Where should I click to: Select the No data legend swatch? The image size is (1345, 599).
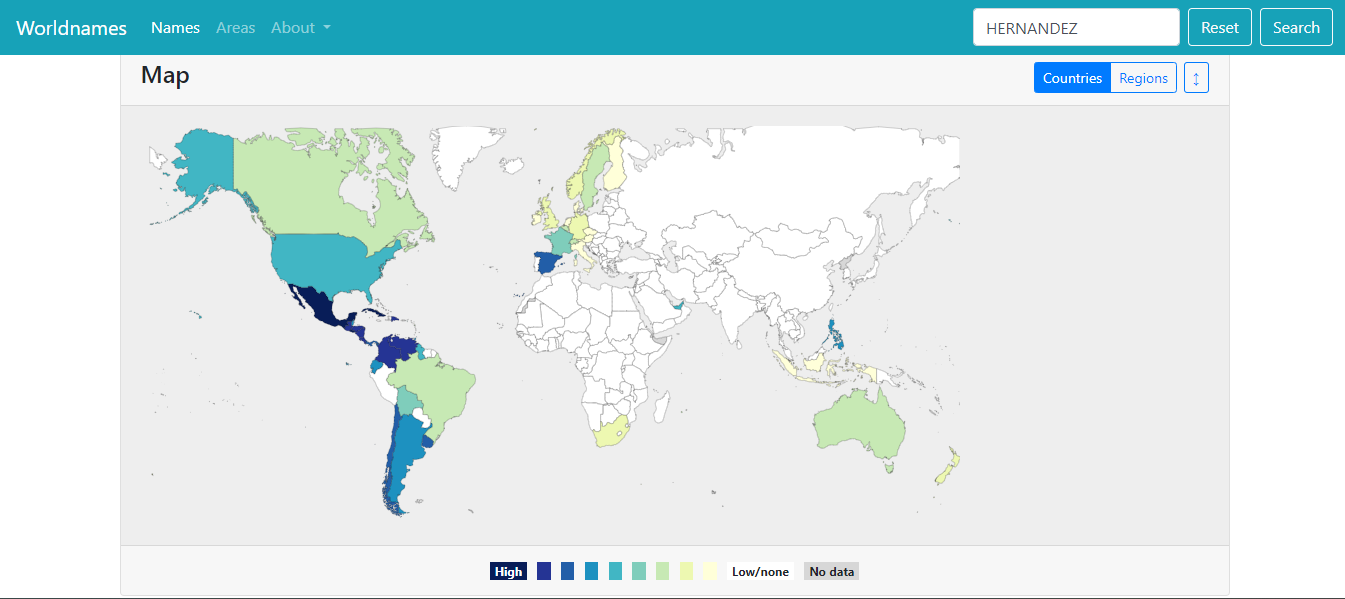click(831, 571)
